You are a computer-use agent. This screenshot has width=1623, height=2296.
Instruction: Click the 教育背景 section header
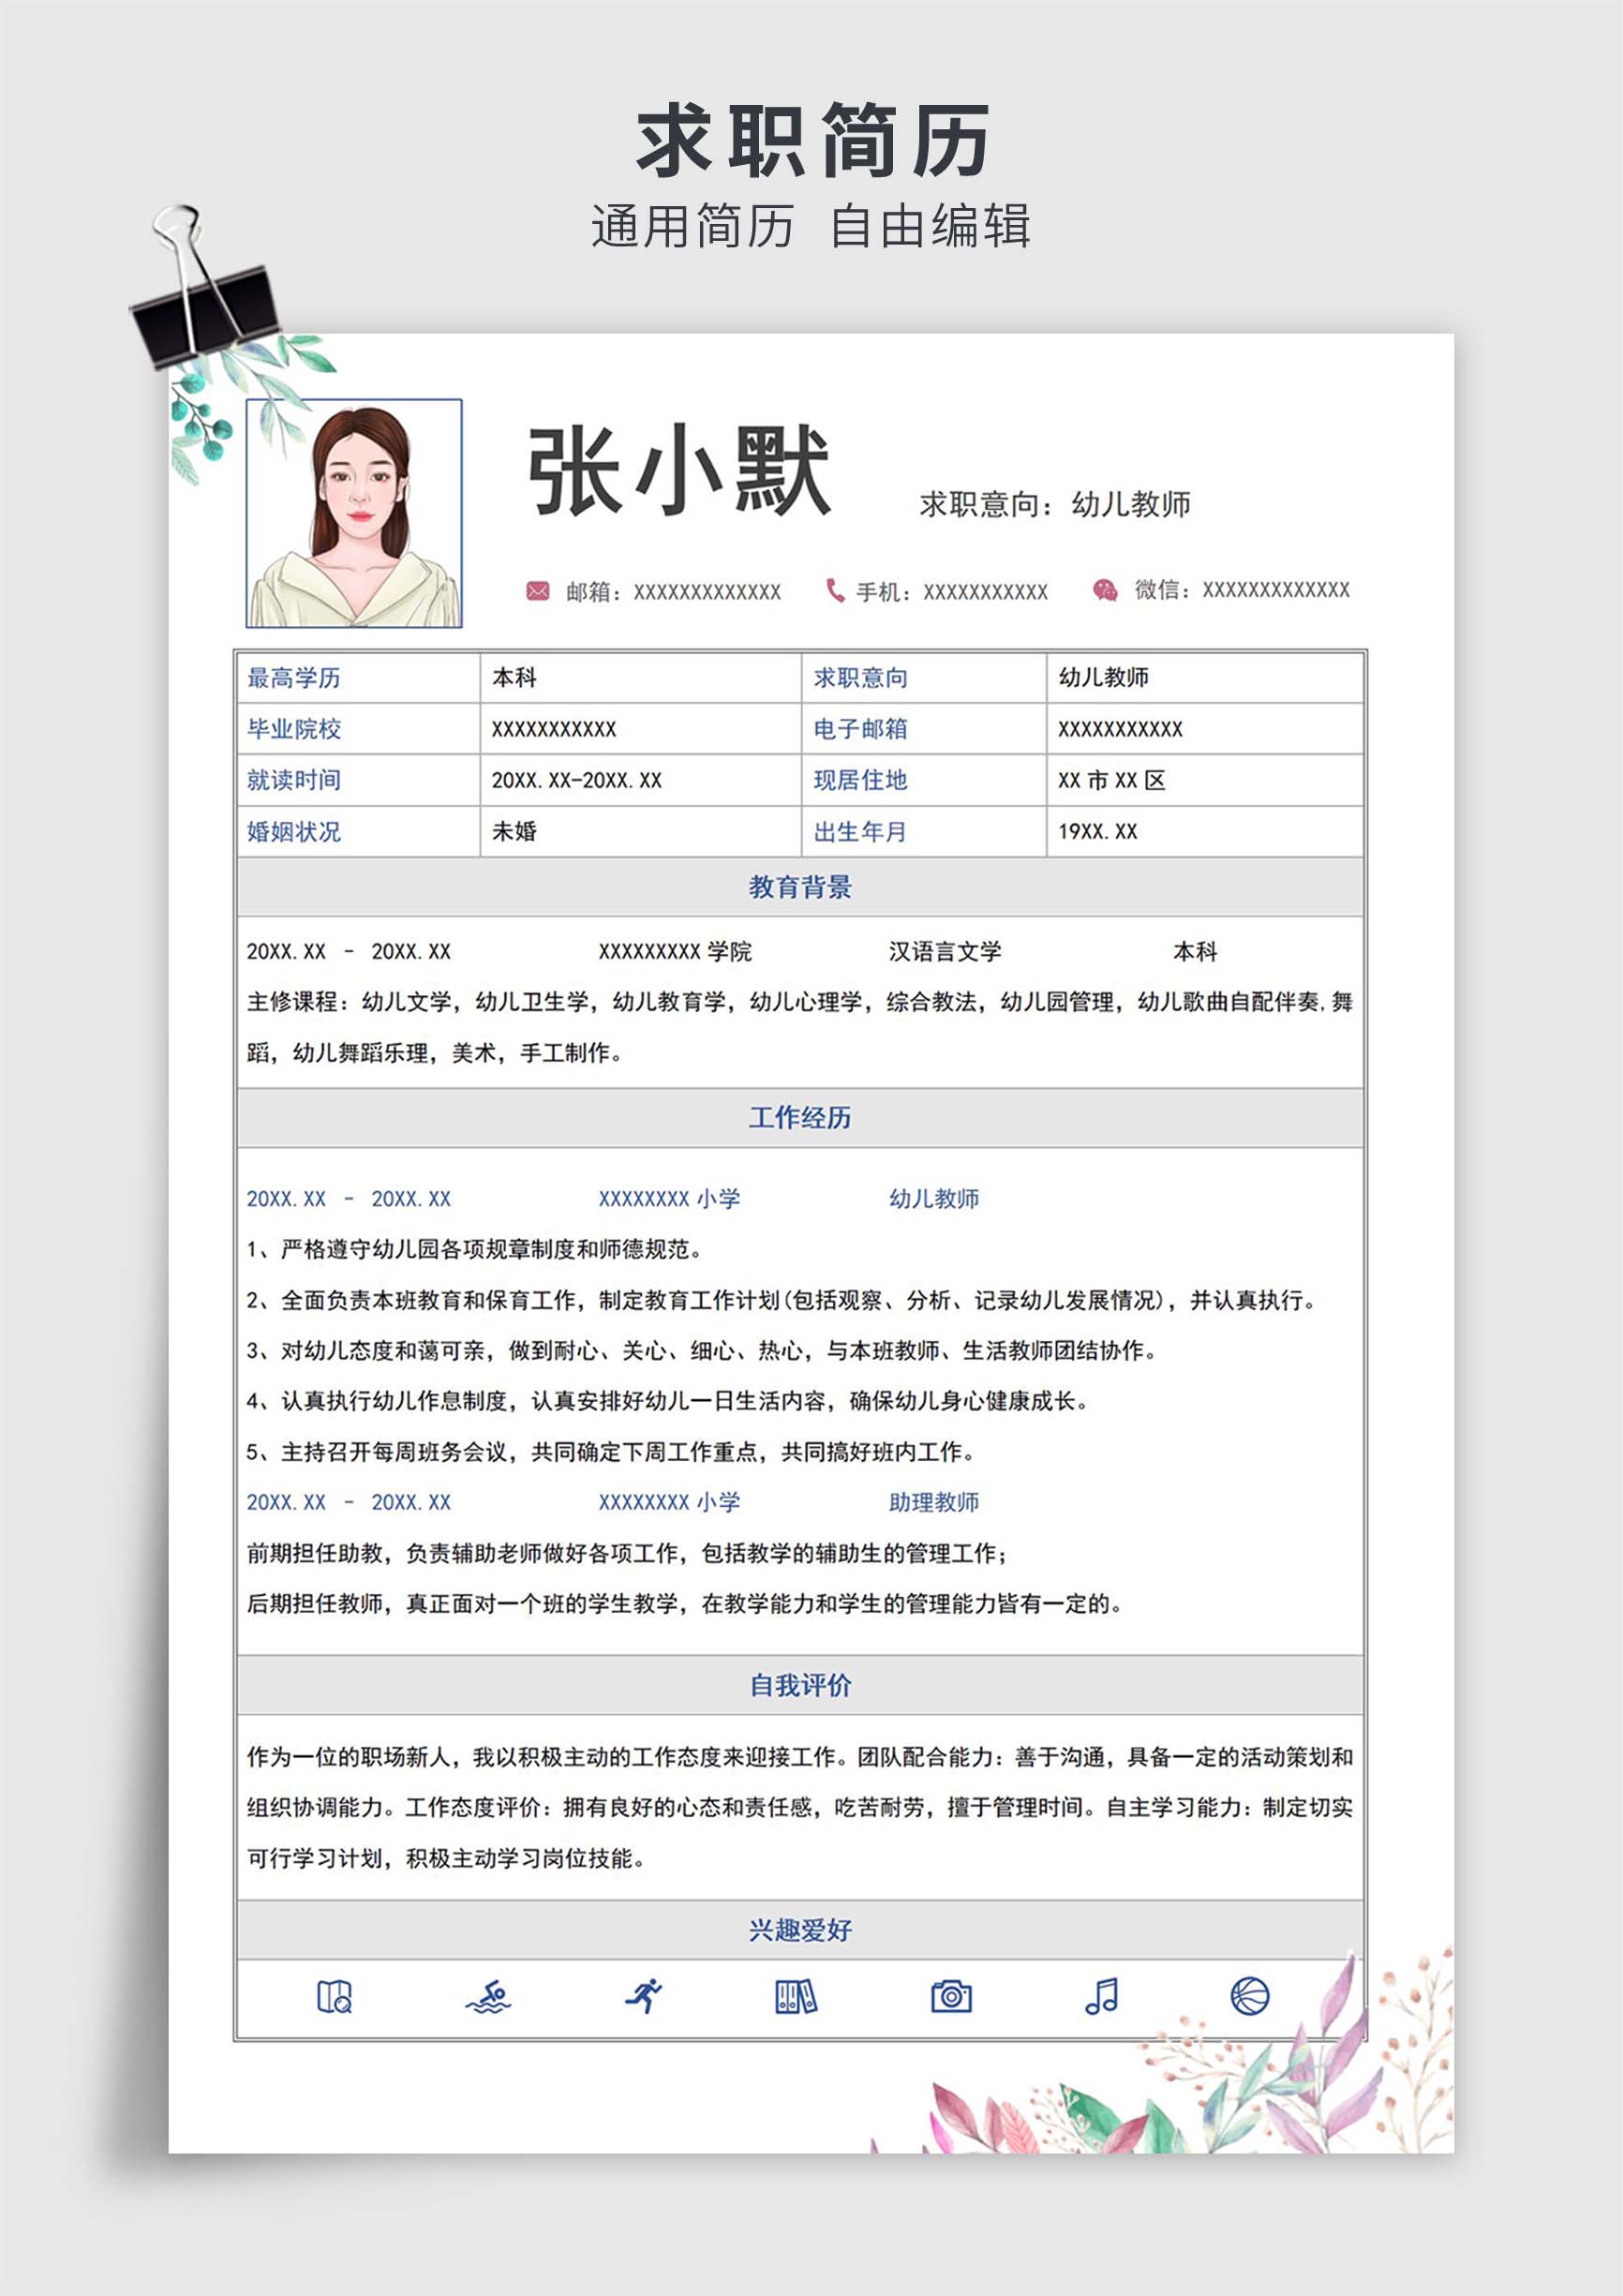(800, 887)
